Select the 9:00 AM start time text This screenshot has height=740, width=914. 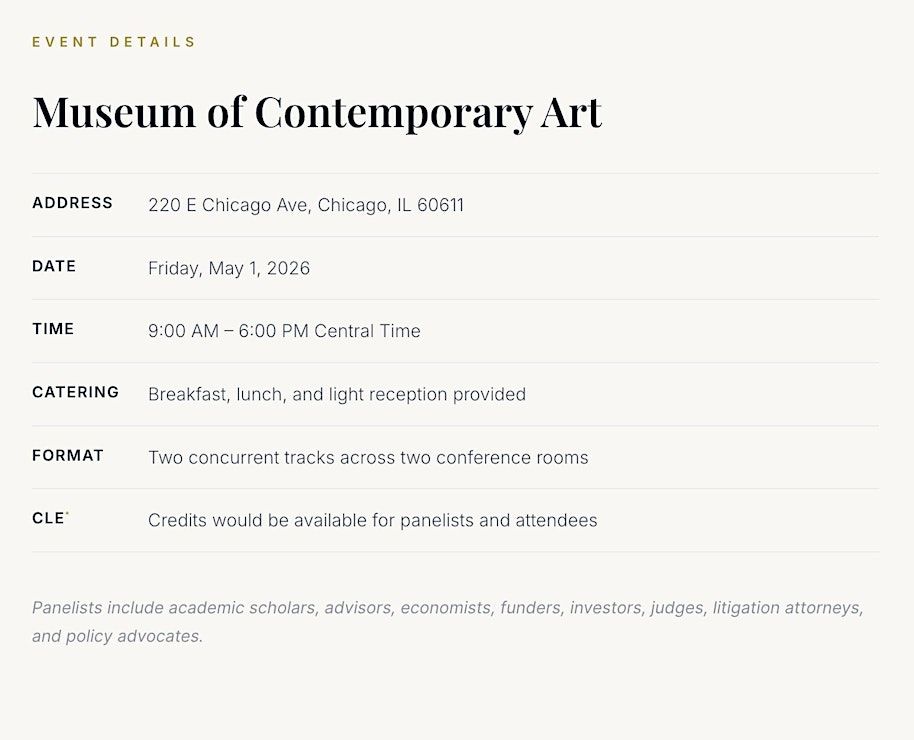coord(183,331)
